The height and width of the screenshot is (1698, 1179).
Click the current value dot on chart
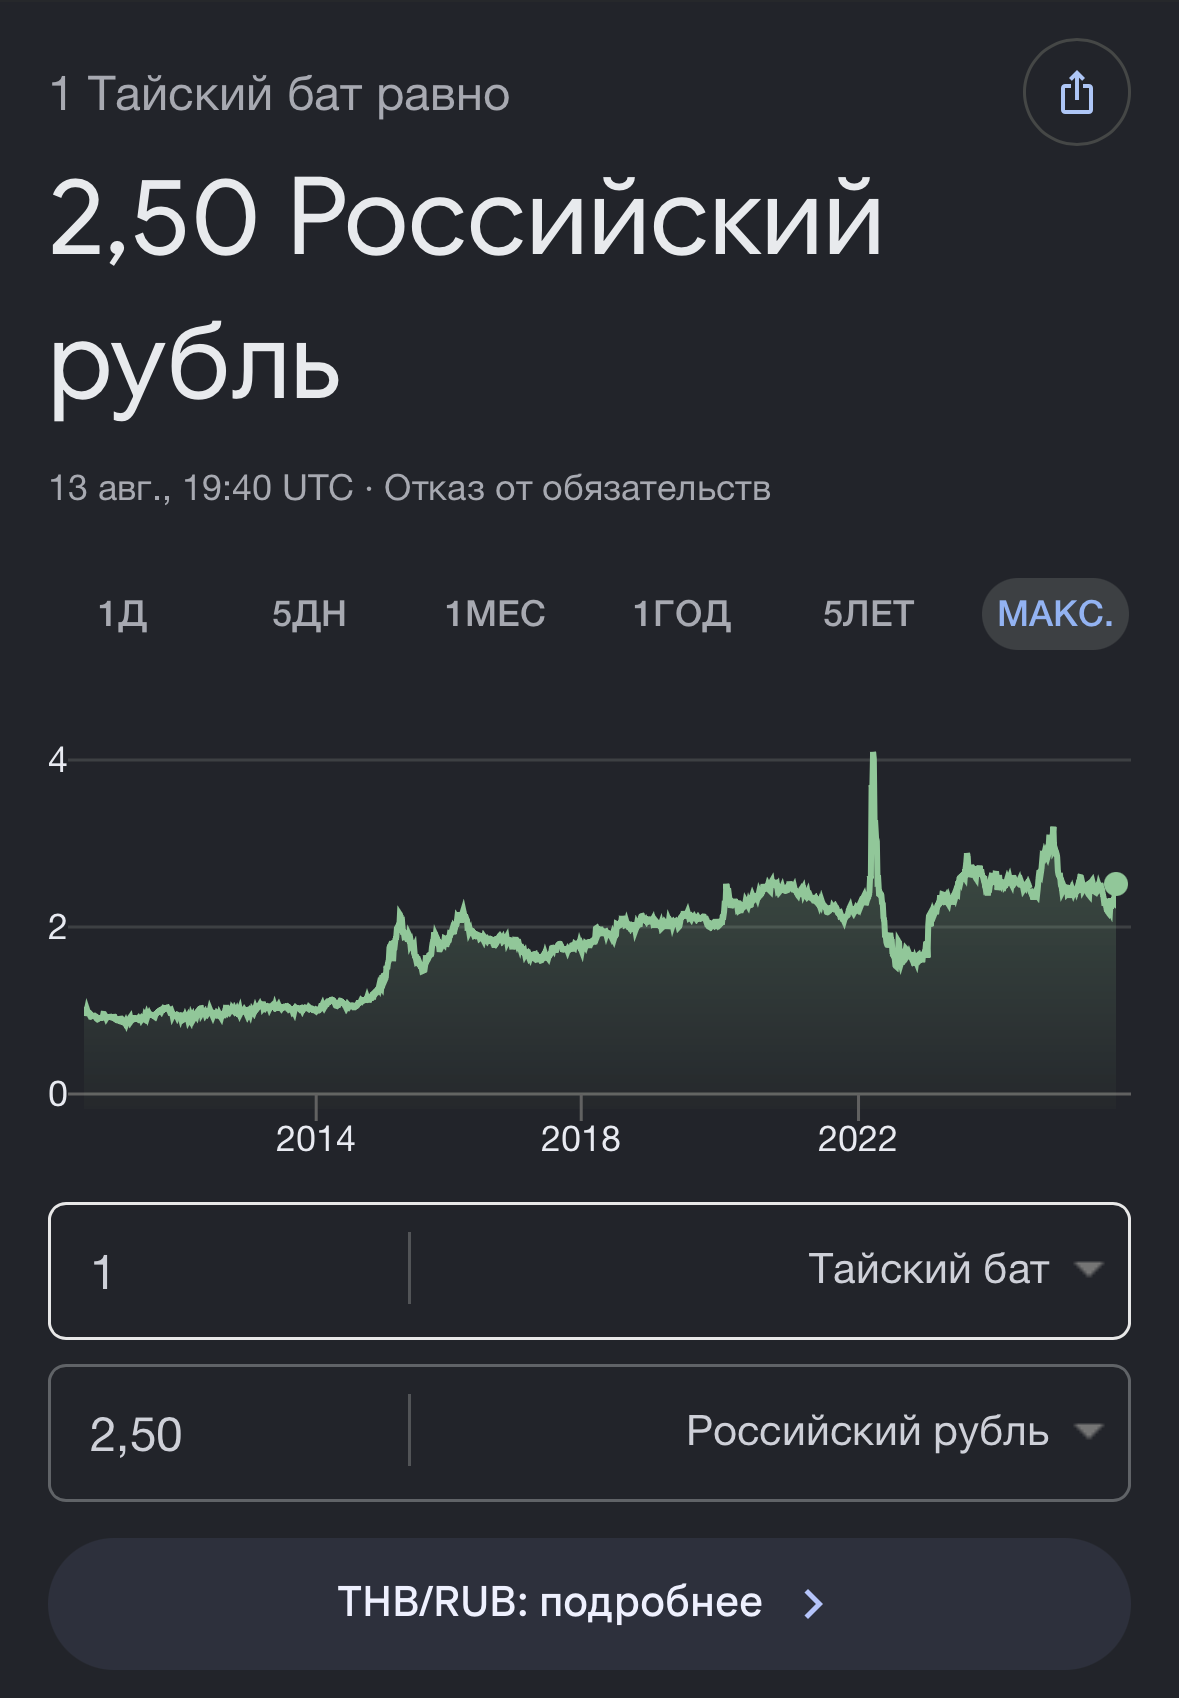pyautogui.click(x=1116, y=884)
